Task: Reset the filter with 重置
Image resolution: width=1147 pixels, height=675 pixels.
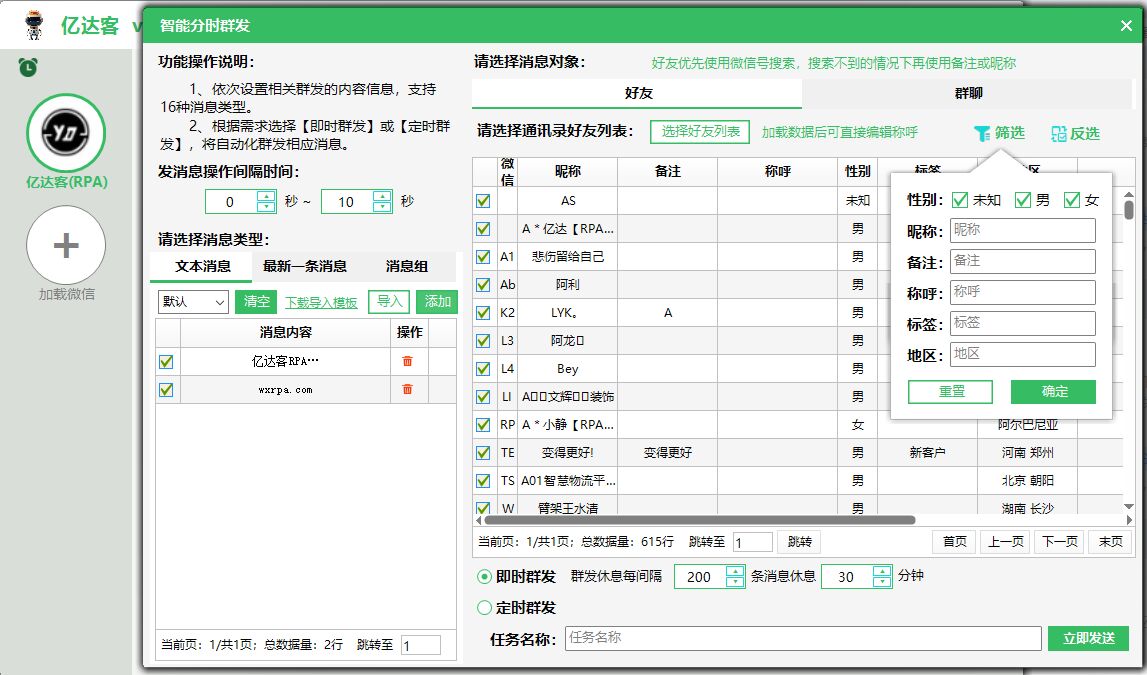Action: [x=950, y=391]
